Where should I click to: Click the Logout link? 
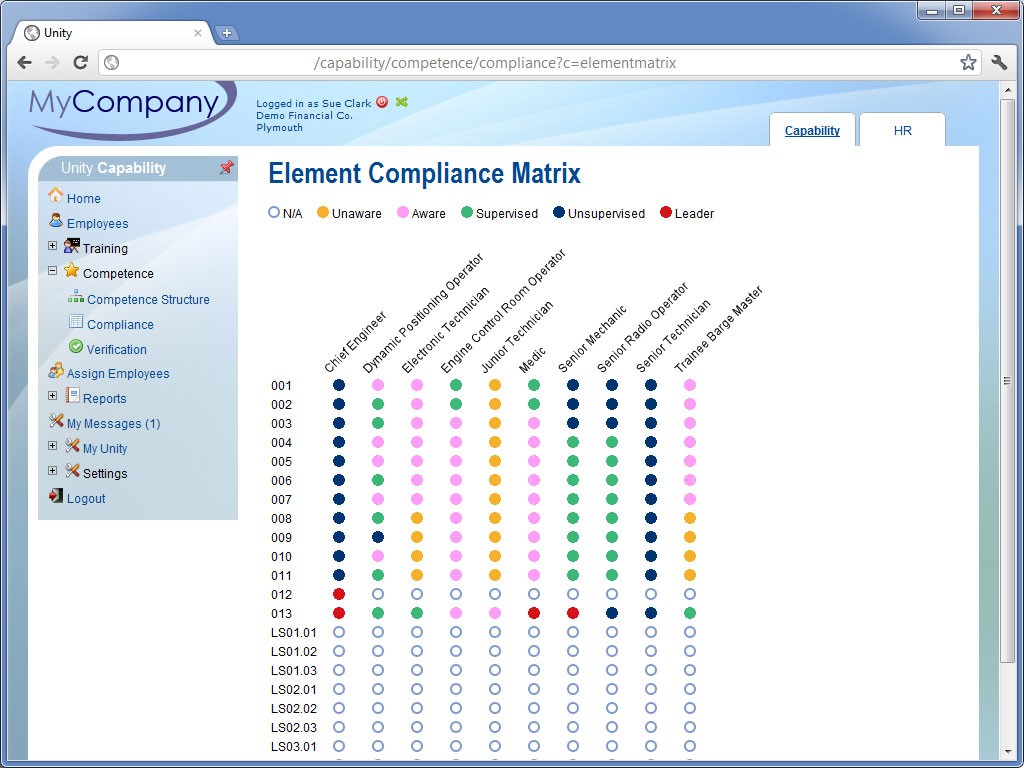click(x=86, y=498)
